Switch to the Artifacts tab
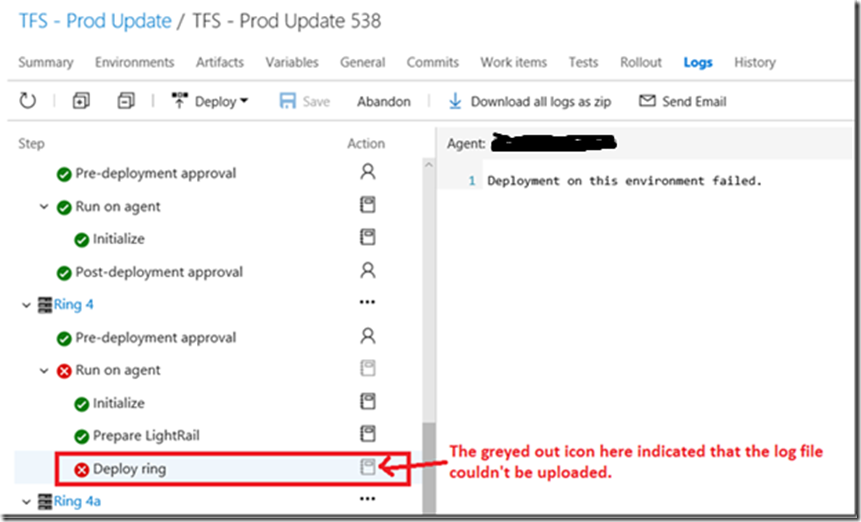This screenshot has height=522, width=861. pyautogui.click(x=220, y=63)
